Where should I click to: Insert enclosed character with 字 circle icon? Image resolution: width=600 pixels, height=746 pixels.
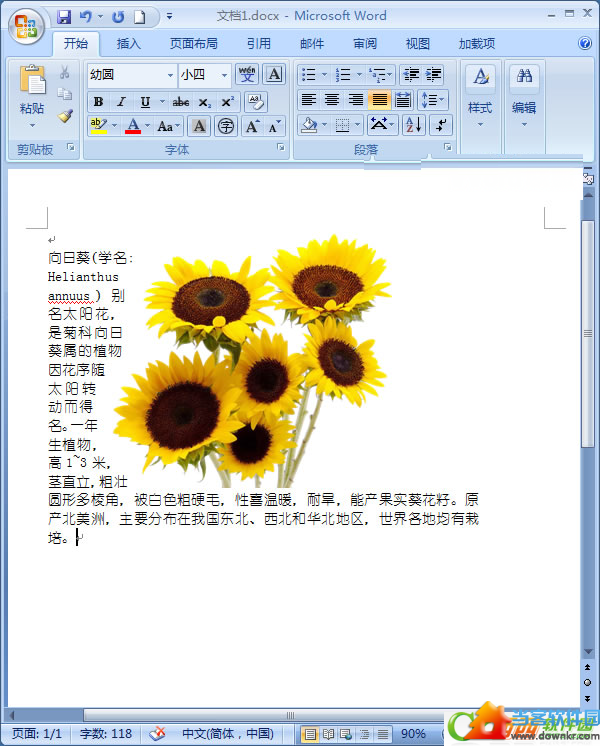226,126
